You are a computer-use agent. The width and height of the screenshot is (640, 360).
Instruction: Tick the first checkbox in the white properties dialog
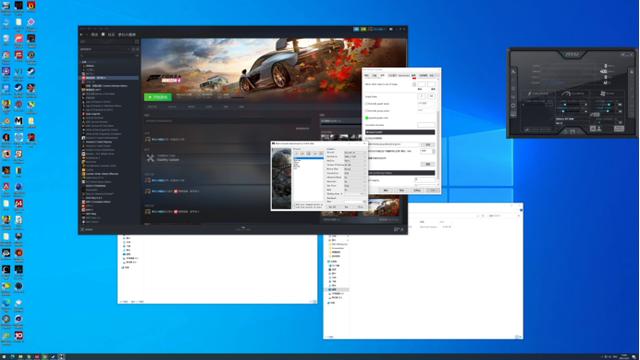367,104
